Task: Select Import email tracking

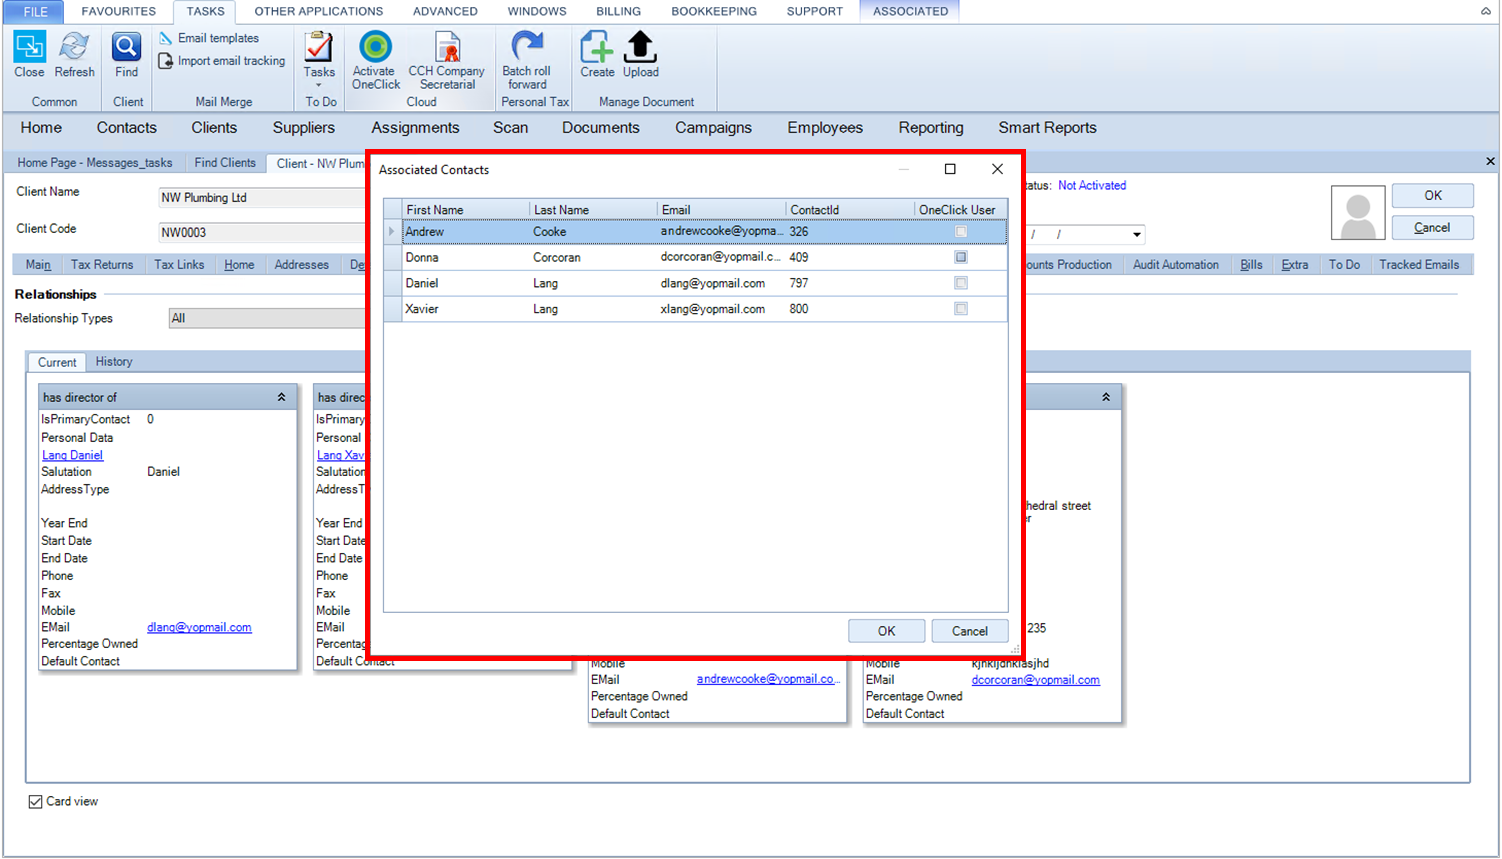Action: click(x=222, y=61)
